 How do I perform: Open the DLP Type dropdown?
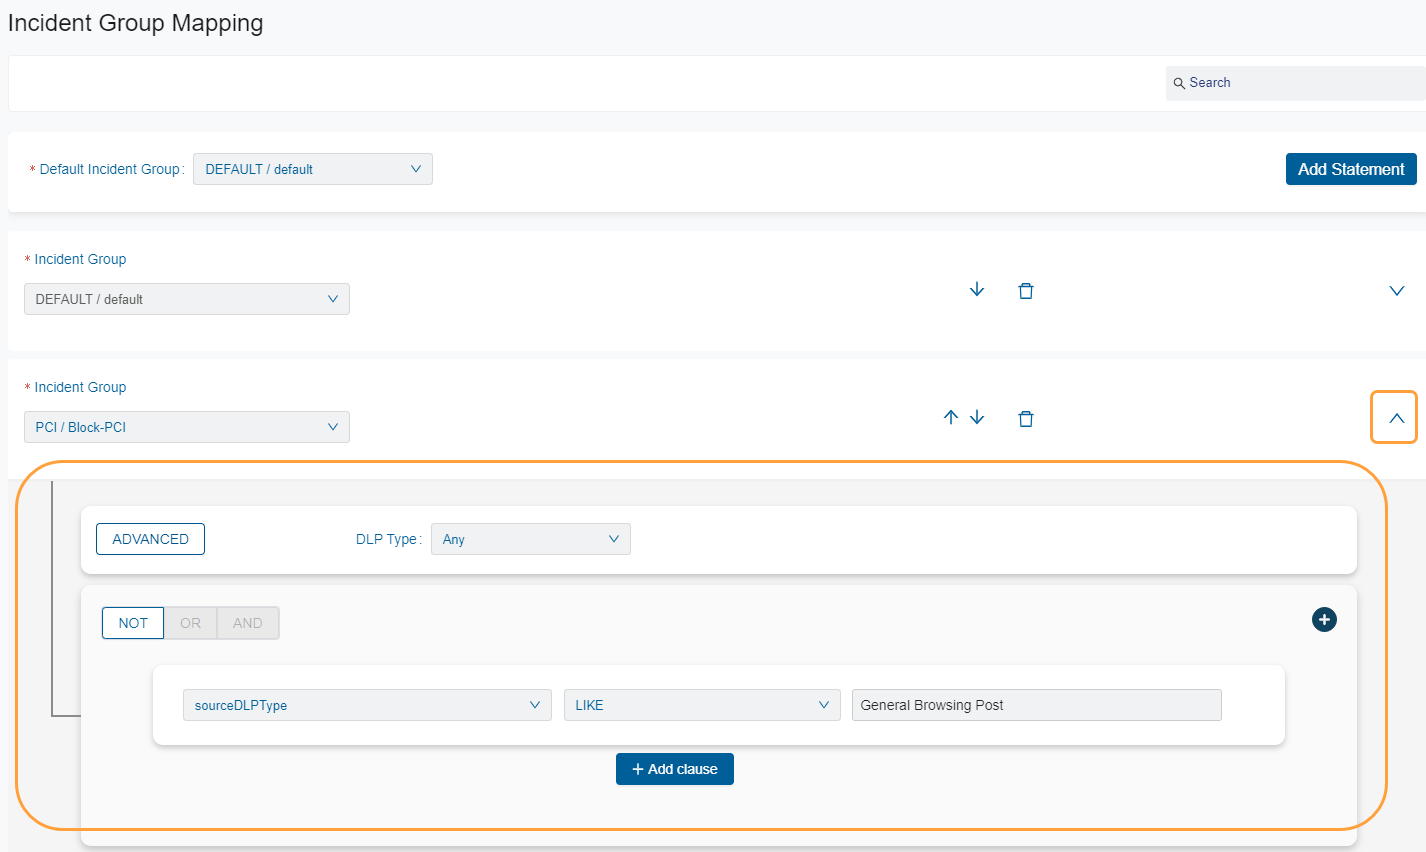click(530, 539)
